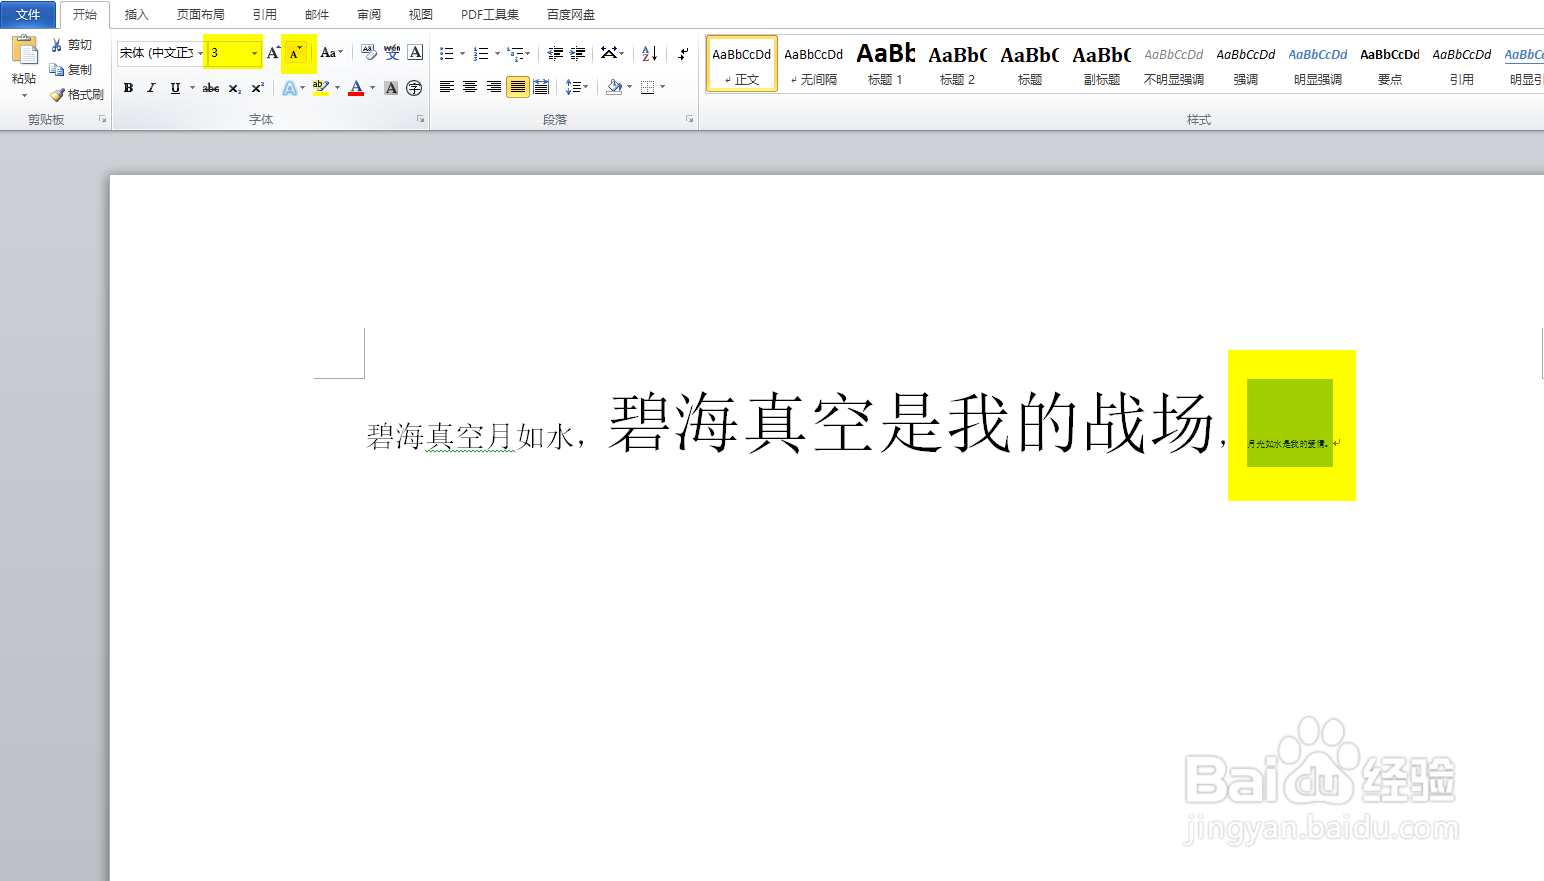Apply the 无间隔 style

click(814, 64)
